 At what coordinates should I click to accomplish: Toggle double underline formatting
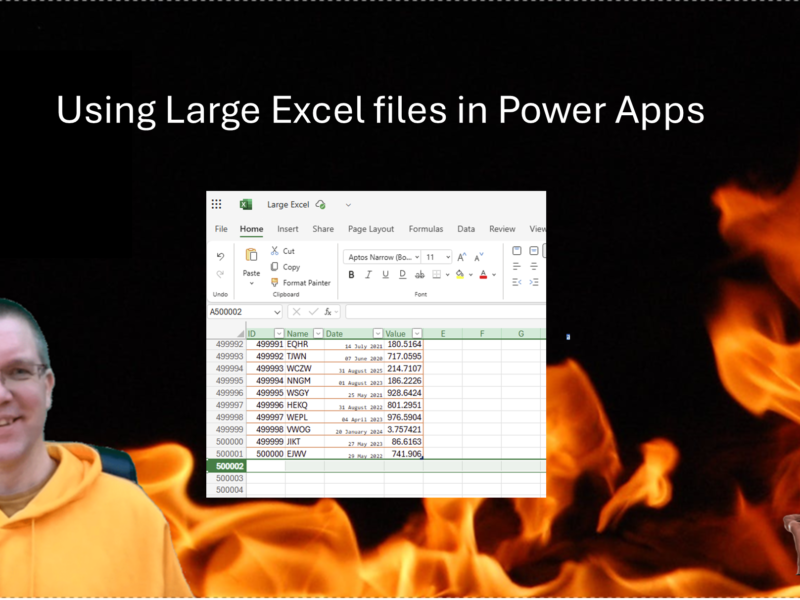403,275
